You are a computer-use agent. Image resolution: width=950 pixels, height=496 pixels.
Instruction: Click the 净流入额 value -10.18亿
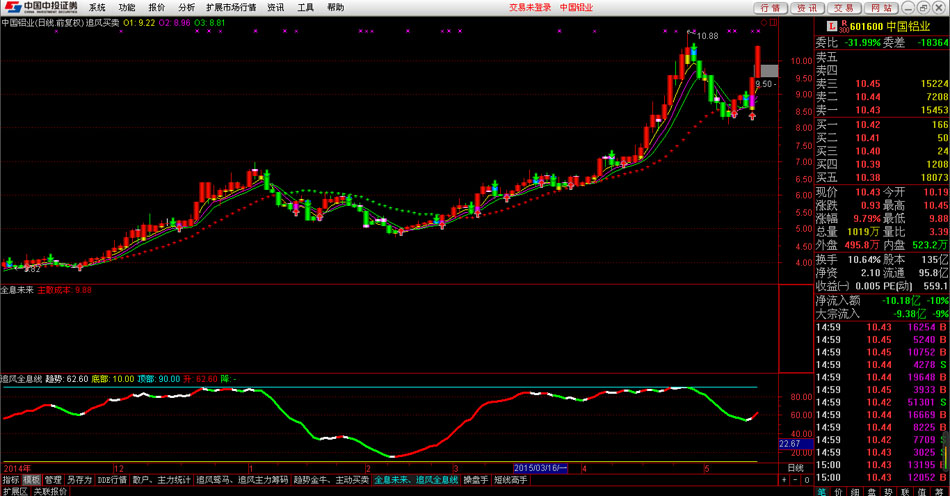pos(903,300)
